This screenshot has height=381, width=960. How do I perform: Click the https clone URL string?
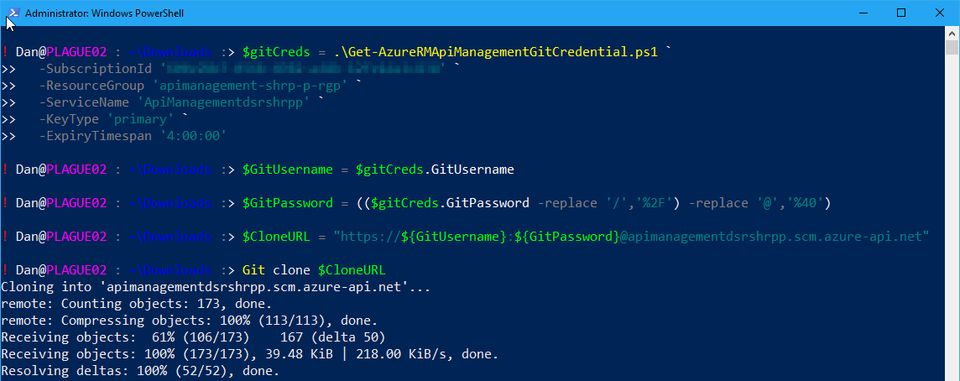pos(632,236)
